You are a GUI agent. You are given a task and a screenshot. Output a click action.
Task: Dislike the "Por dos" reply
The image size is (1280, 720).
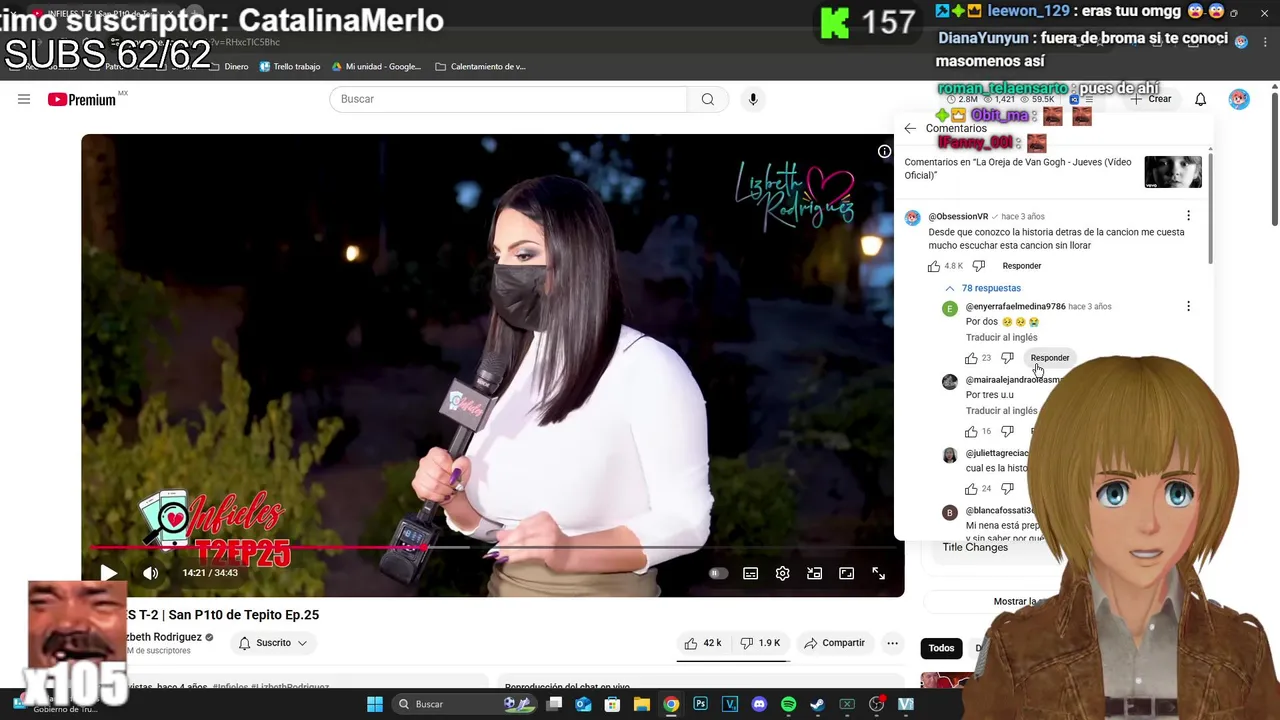coord(1007,358)
